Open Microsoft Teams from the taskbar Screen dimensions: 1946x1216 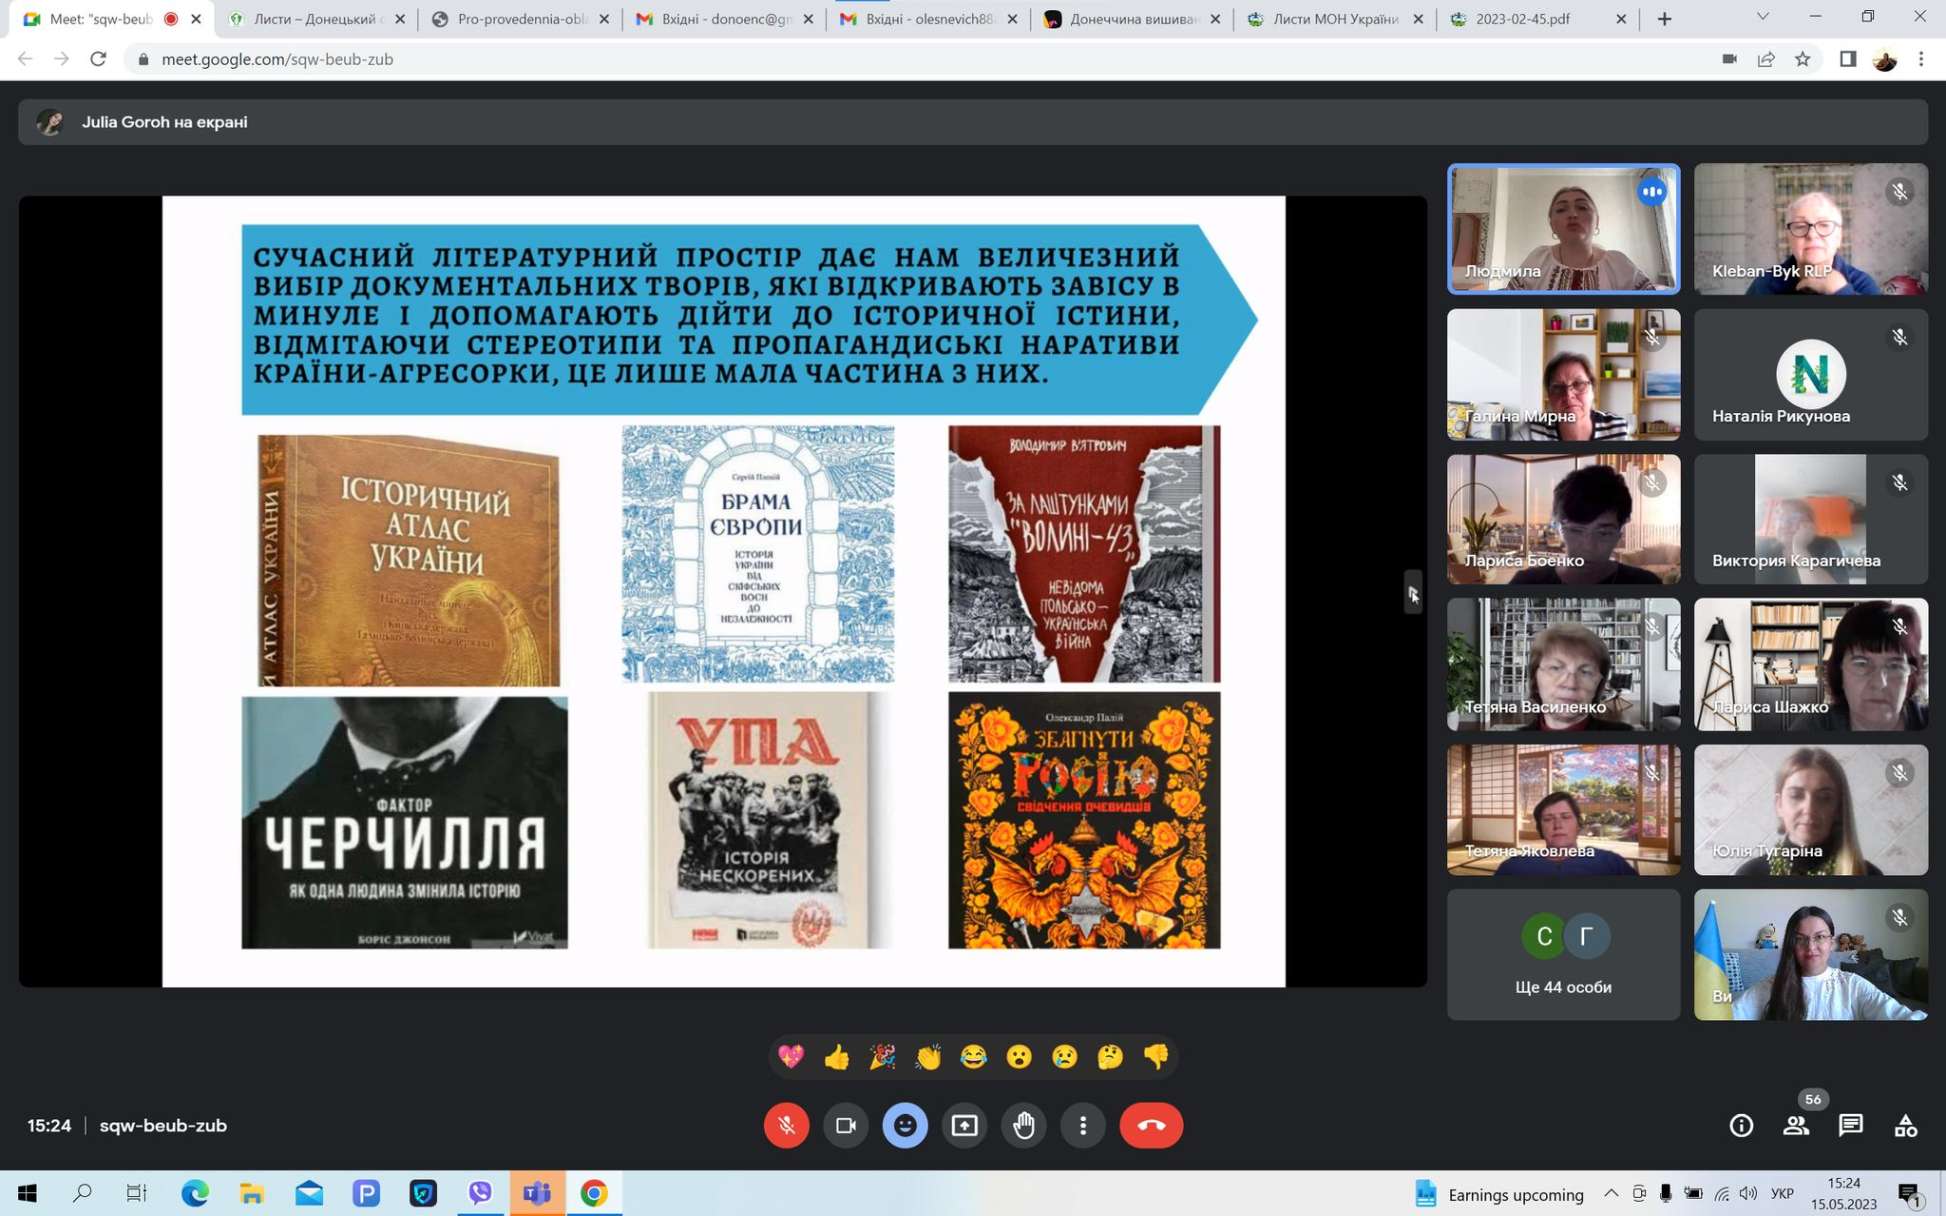537,1193
